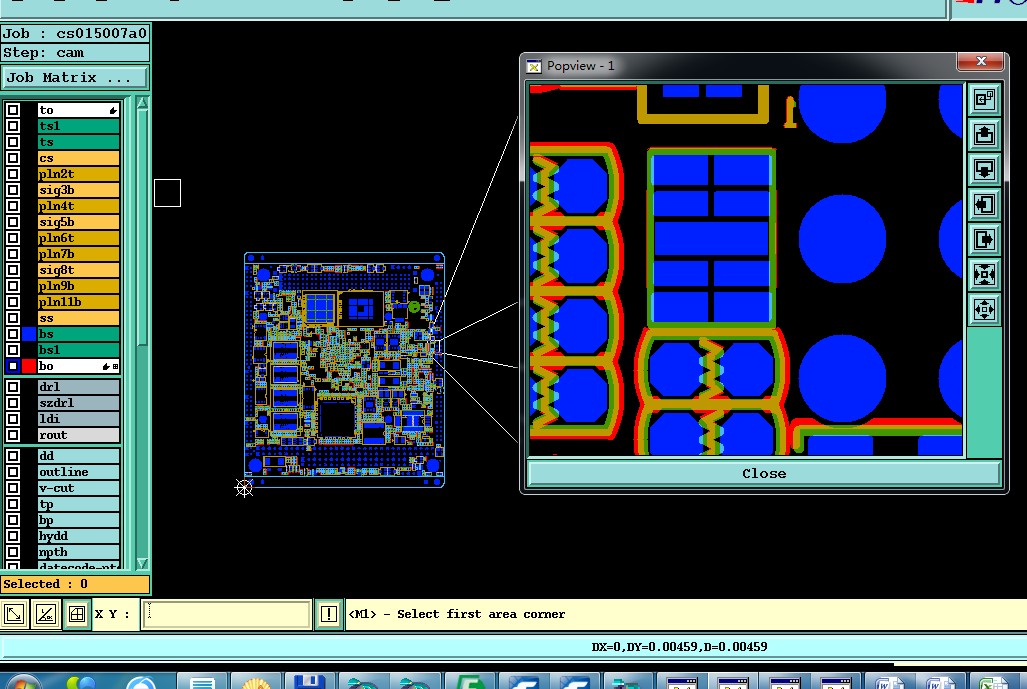Pan Popview up with the up-arrow icon
Viewport: 1027px width, 689px height.
click(984, 135)
